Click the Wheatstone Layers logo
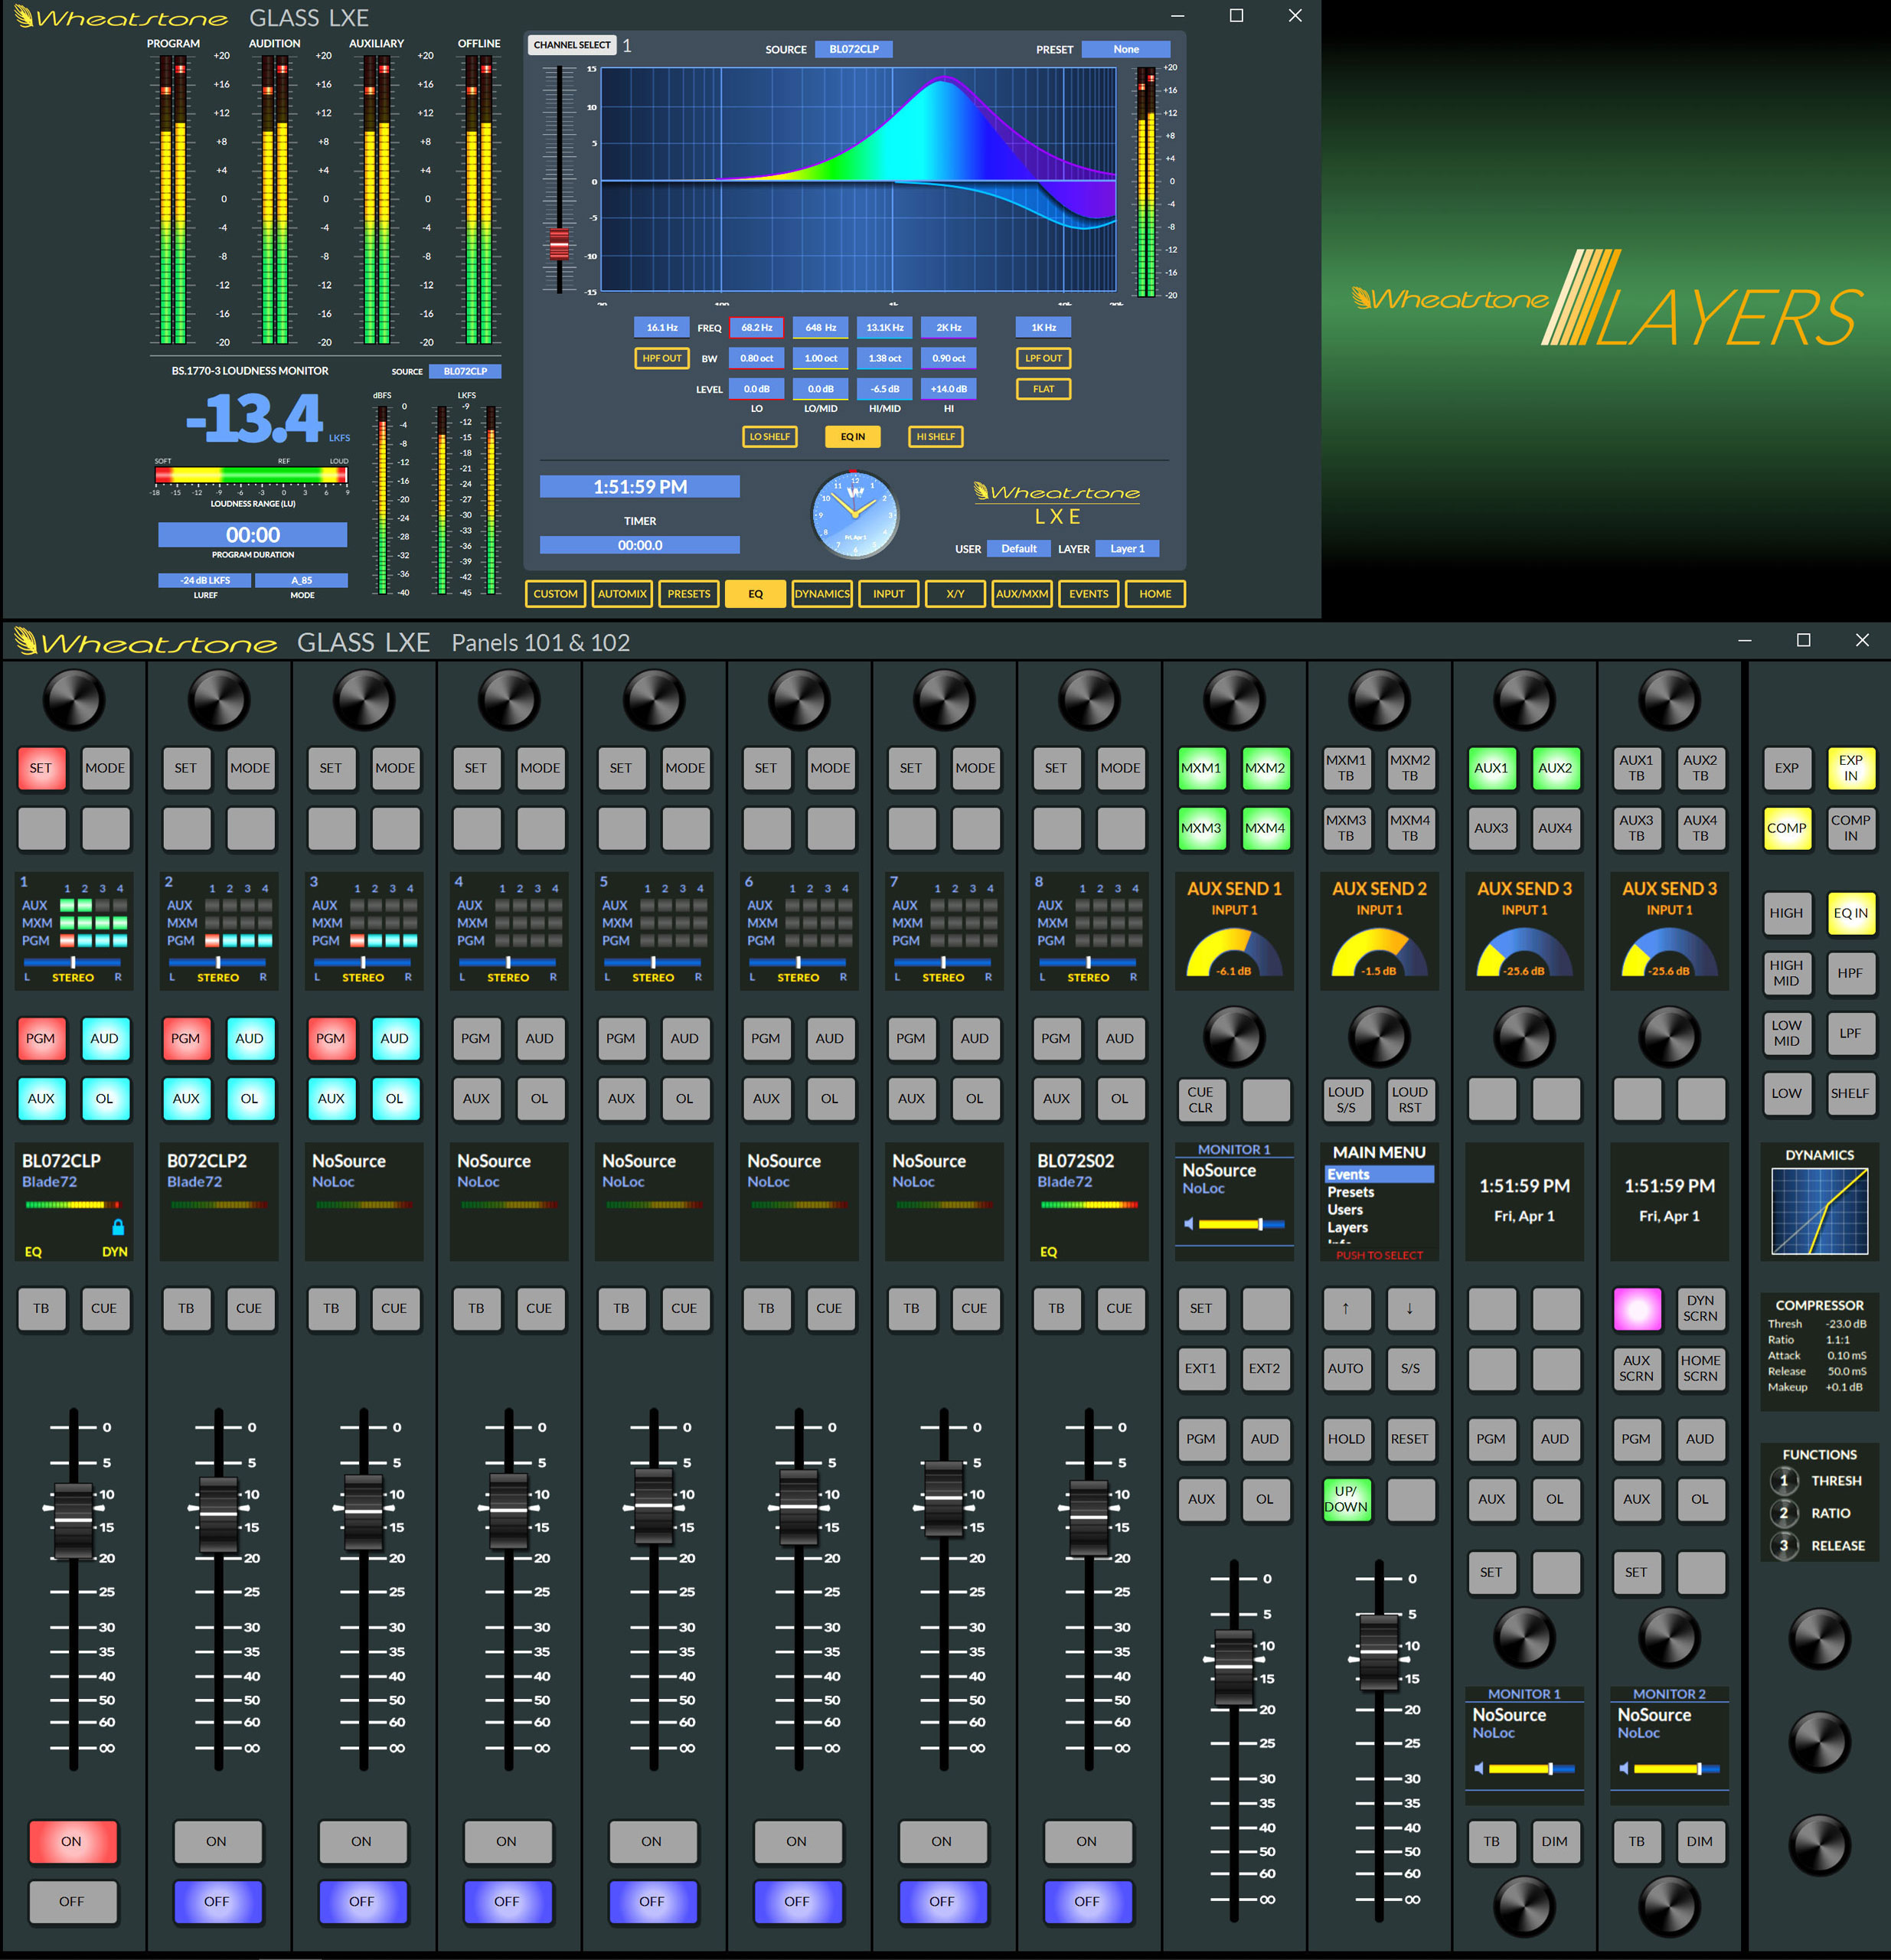Screen dimensions: 1891x1960 [x=1606, y=299]
